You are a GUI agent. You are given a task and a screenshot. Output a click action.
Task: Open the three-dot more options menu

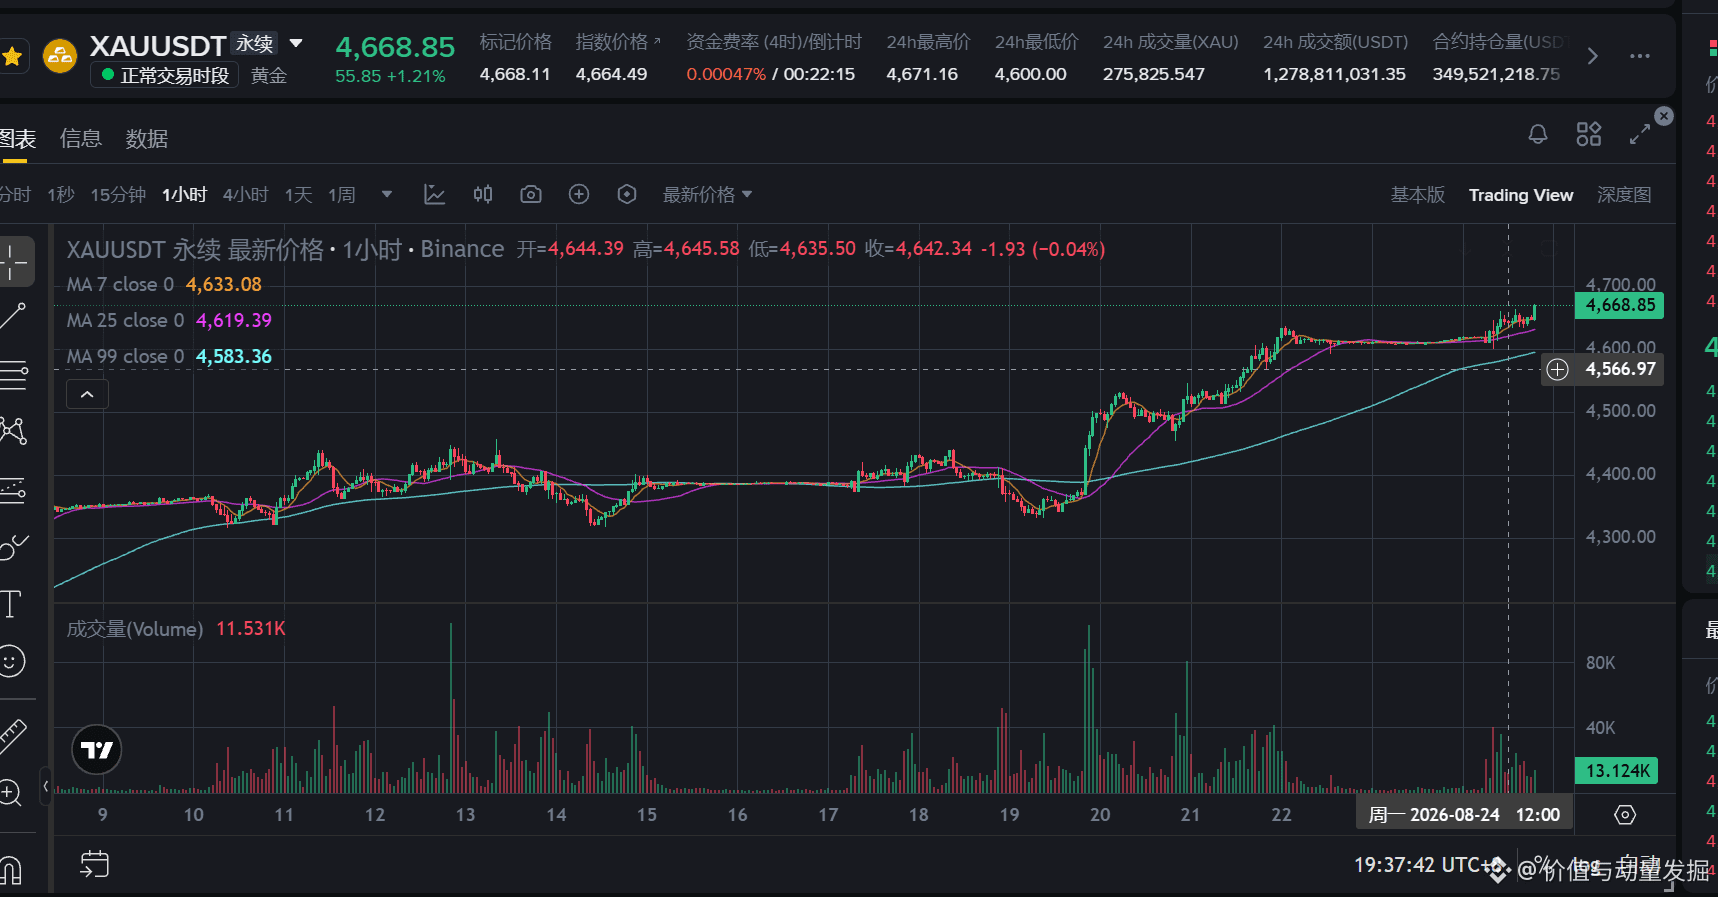(1640, 56)
